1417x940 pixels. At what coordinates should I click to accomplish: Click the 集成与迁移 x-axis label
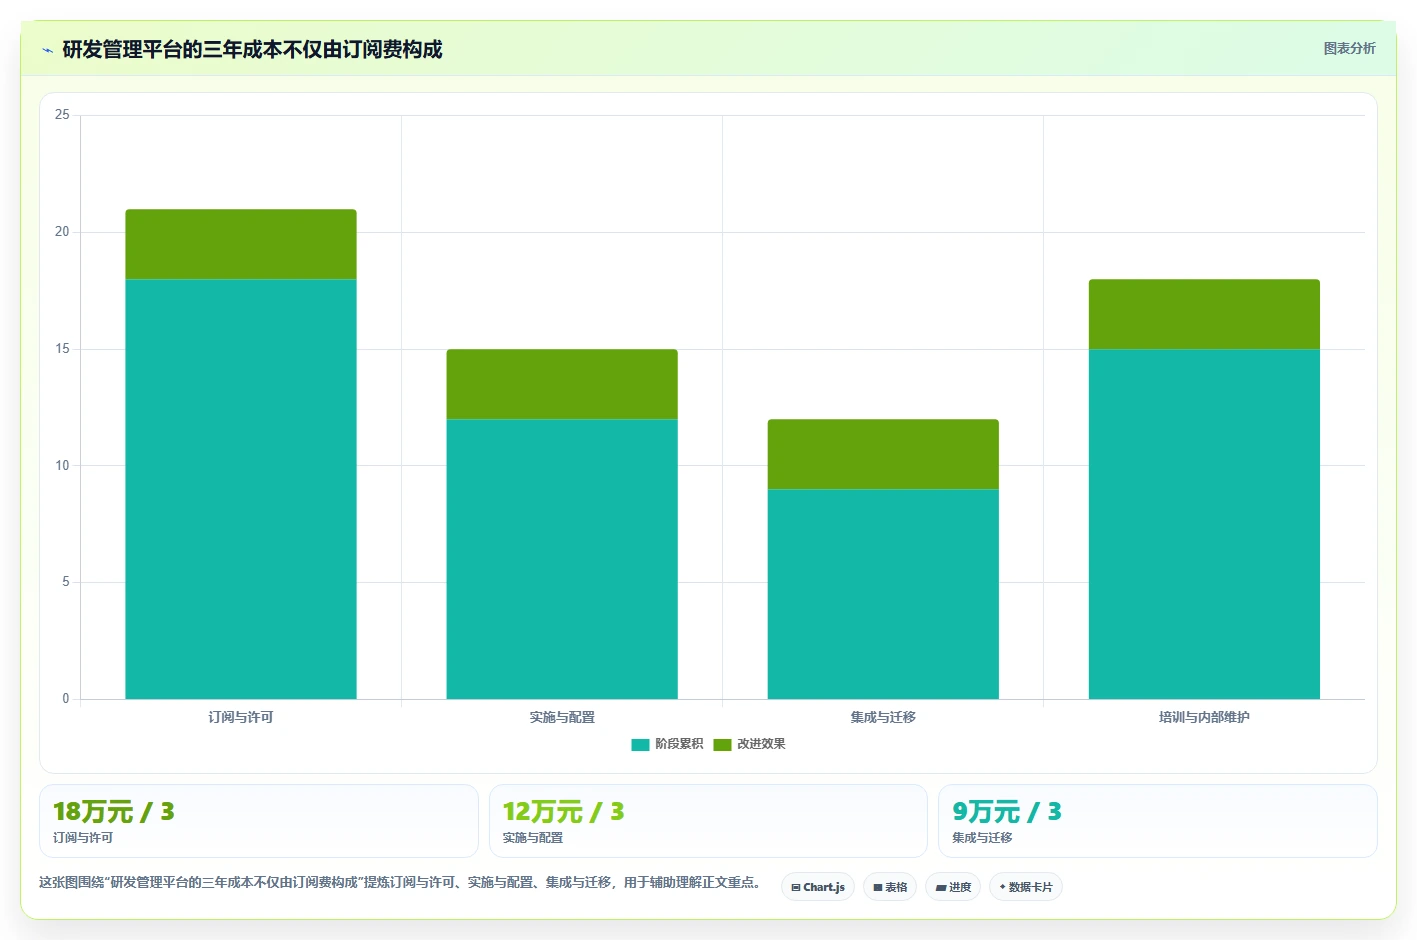click(883, 717)
